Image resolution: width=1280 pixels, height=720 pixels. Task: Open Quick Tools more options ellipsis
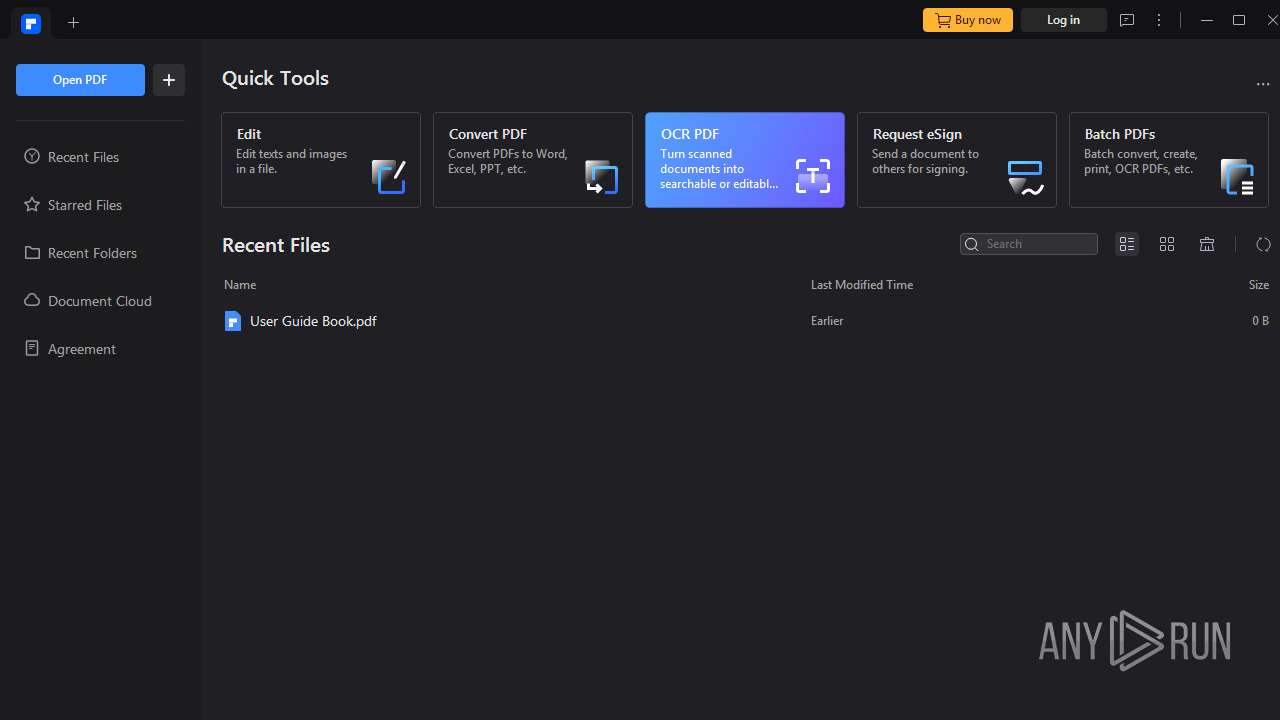1263,84
